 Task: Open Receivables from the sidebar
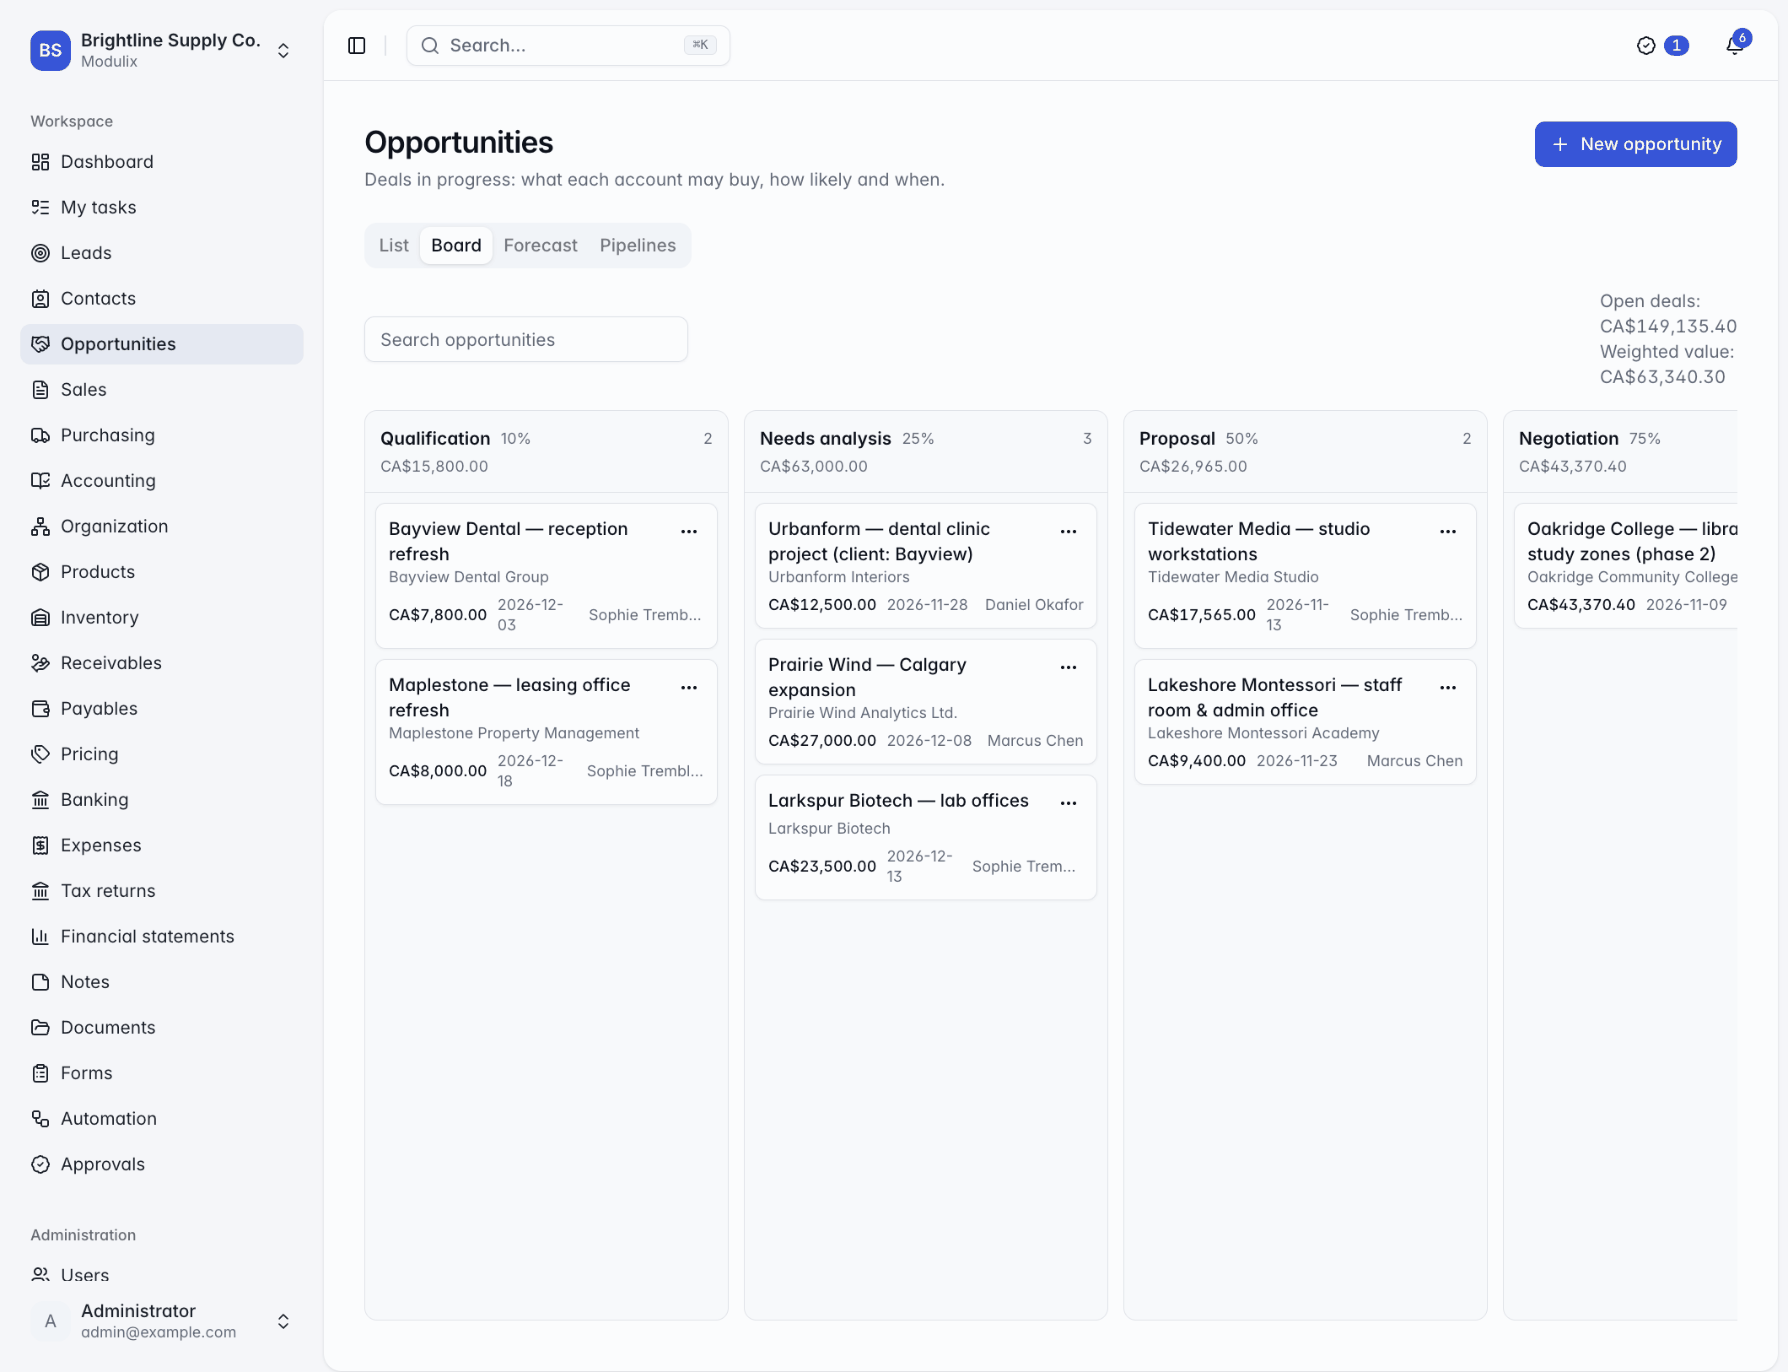tap(162, 663)
